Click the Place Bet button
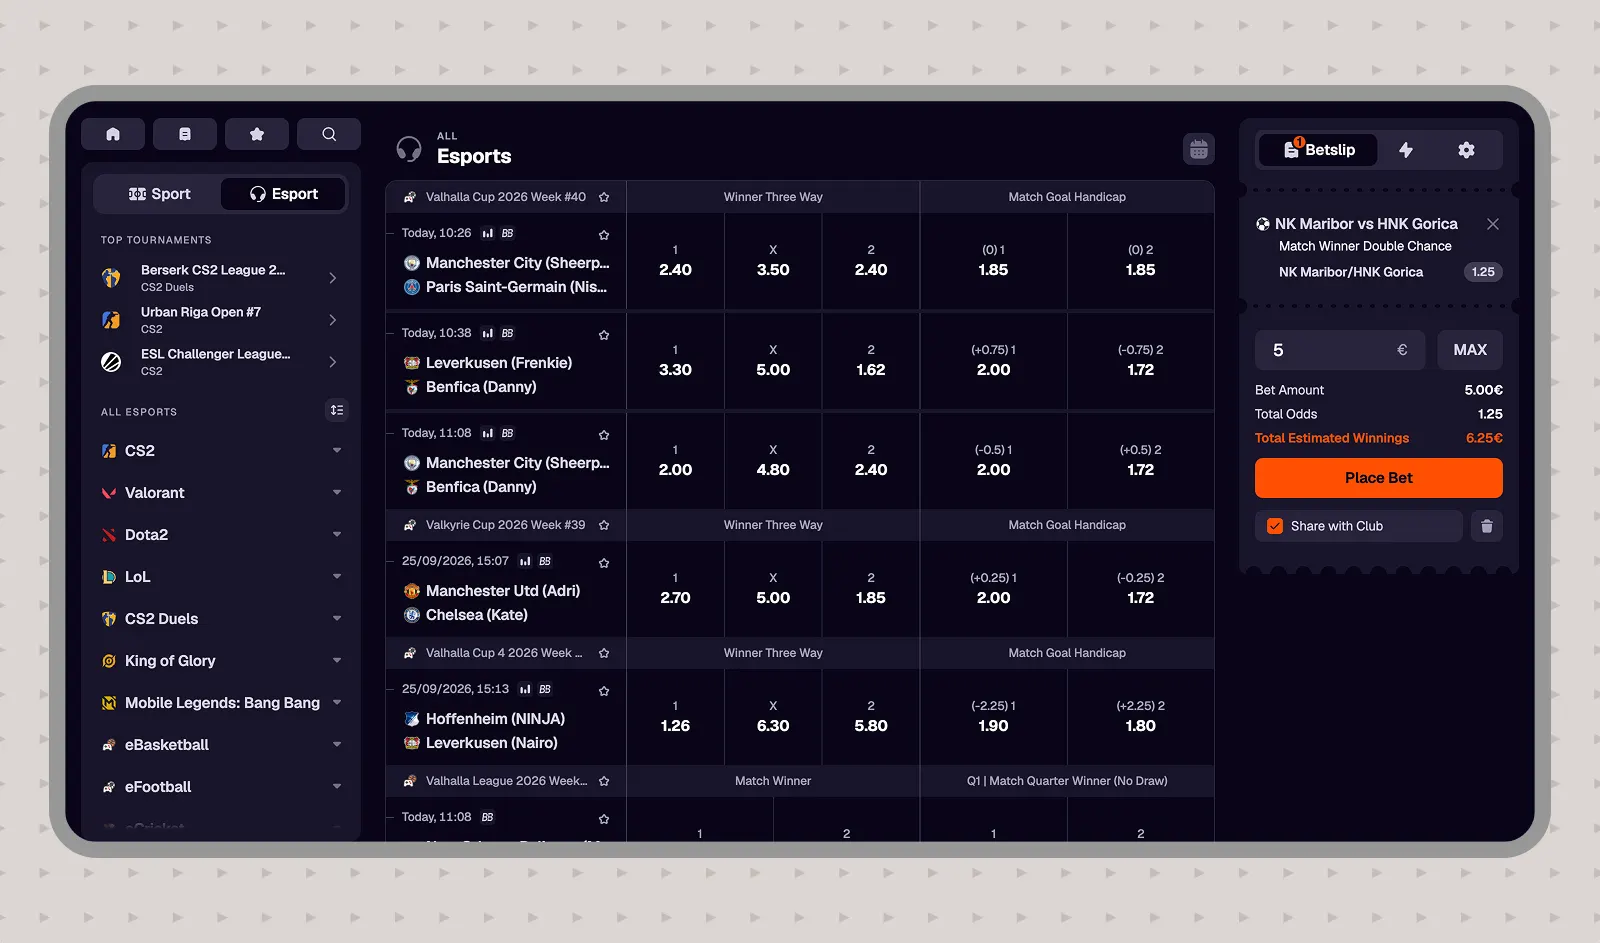 click(x=1379, y=478)
